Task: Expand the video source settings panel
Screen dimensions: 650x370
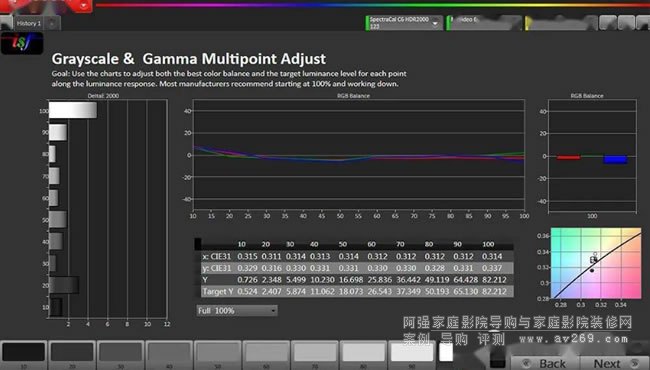Action: (483, 23)
